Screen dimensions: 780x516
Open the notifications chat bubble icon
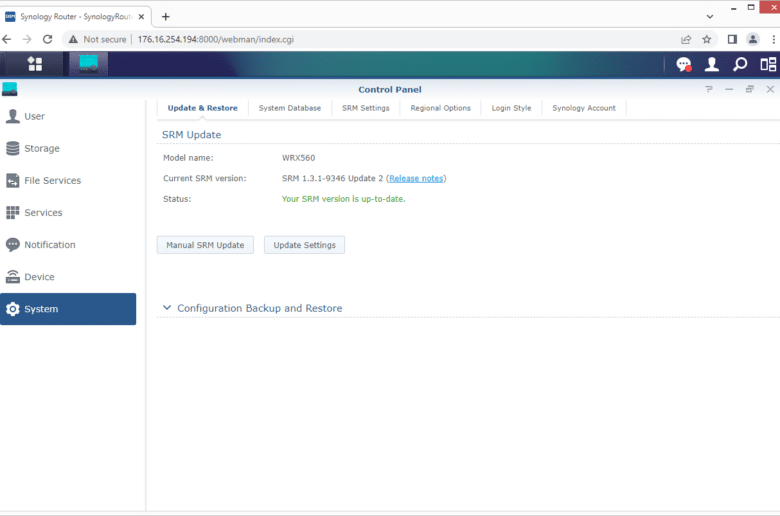pos(683,64)
